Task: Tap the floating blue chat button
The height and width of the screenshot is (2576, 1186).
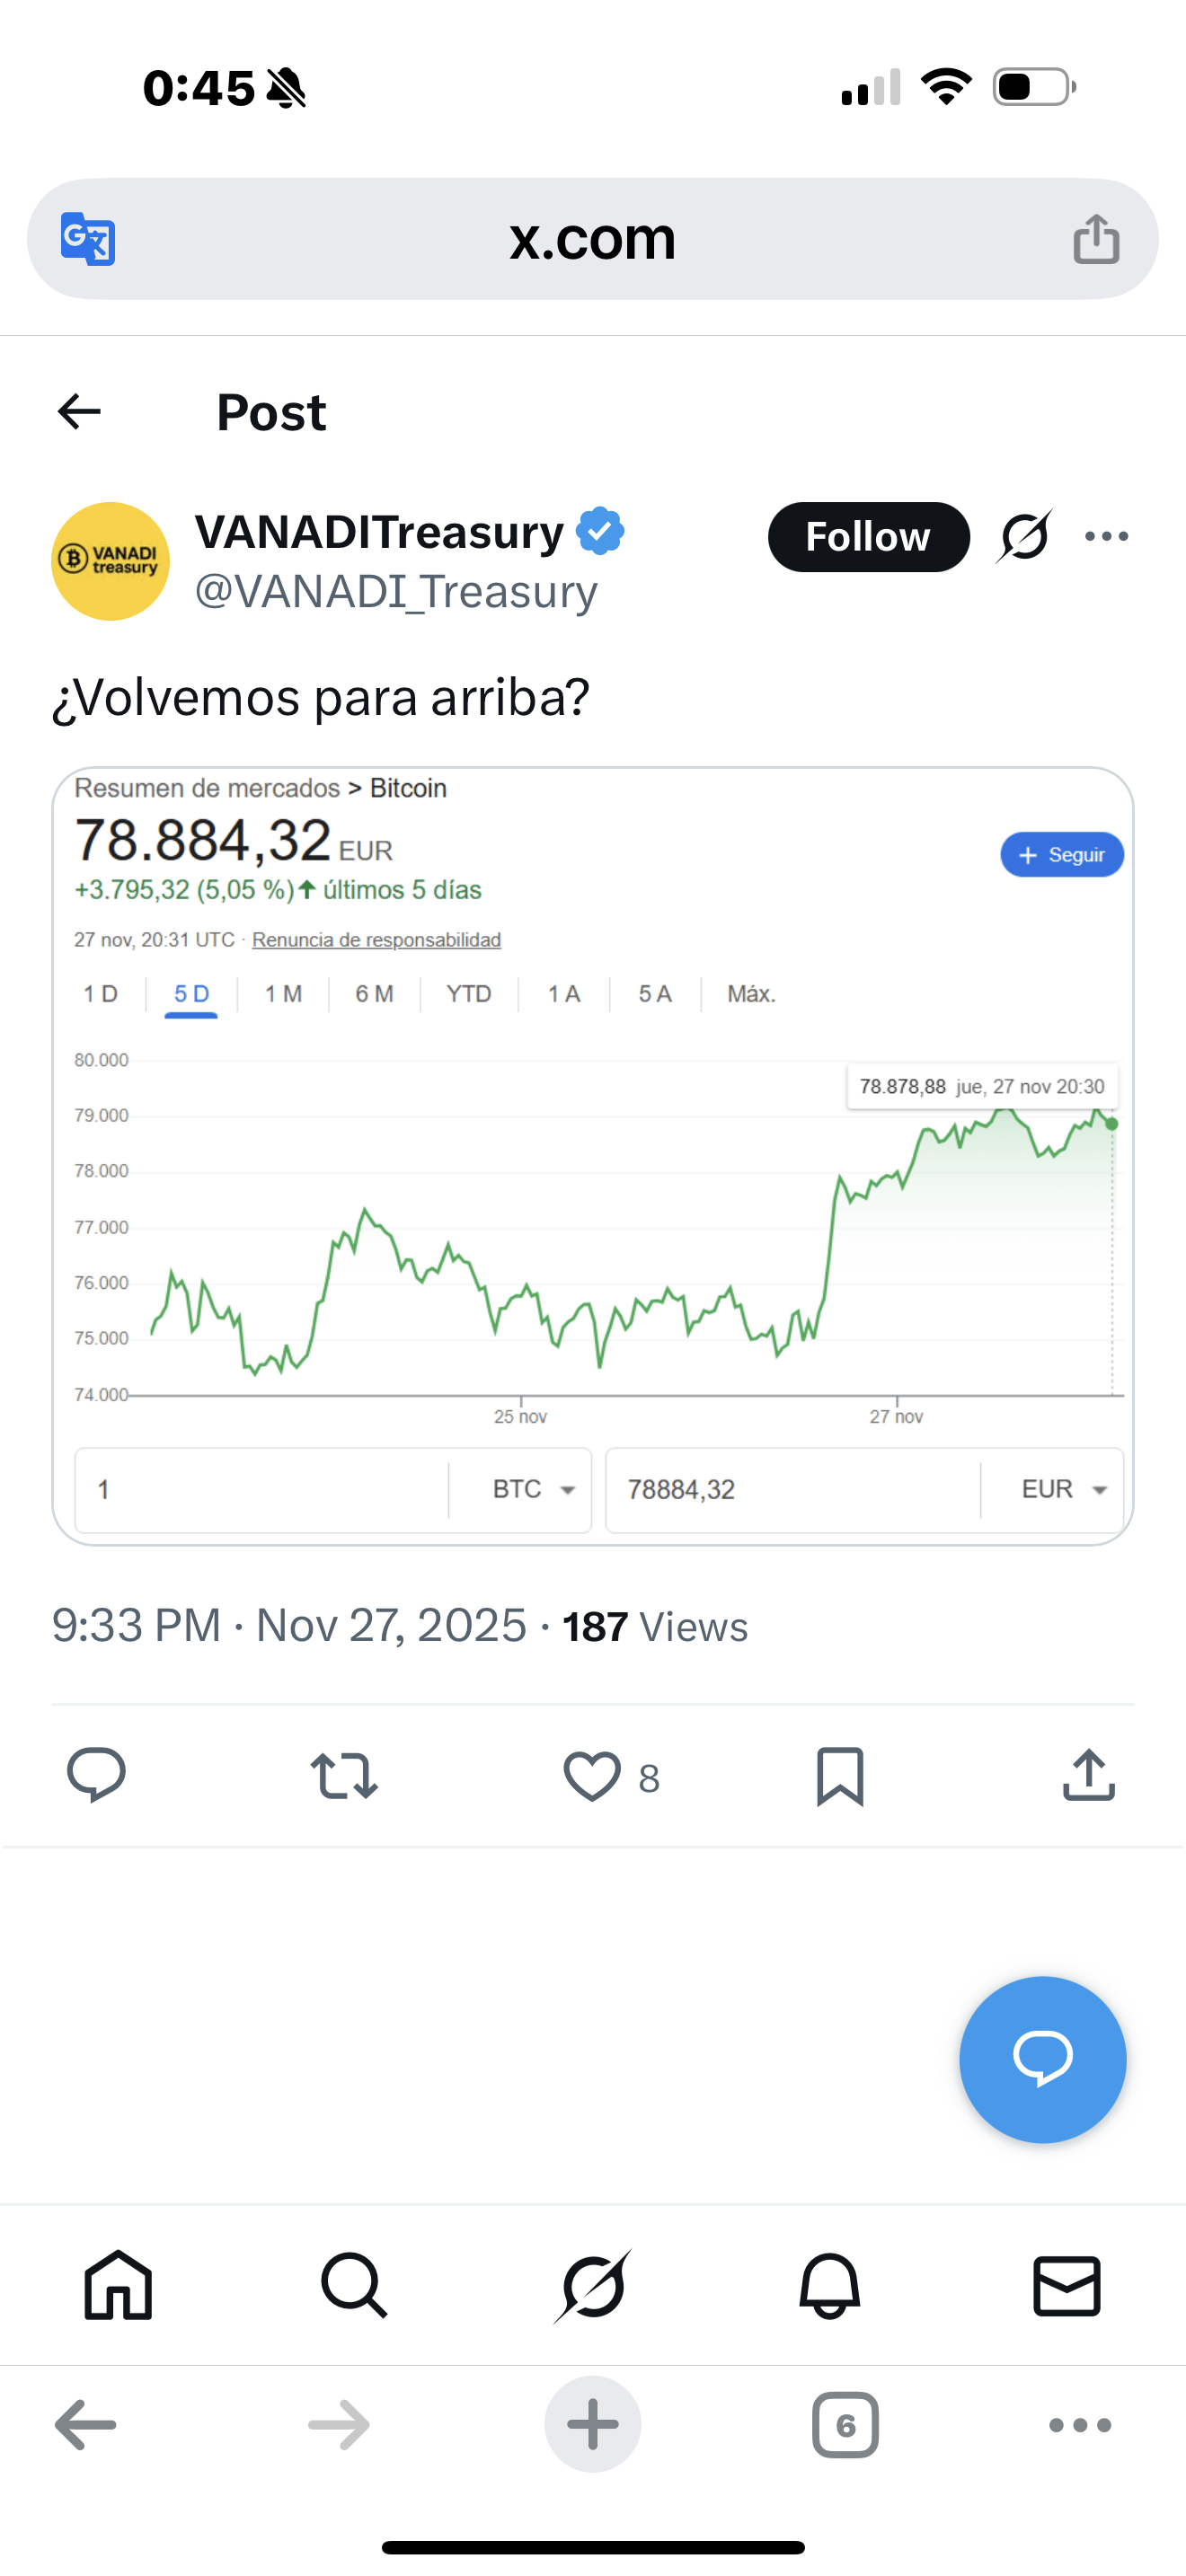Action: click(x=1042, y=2059)
